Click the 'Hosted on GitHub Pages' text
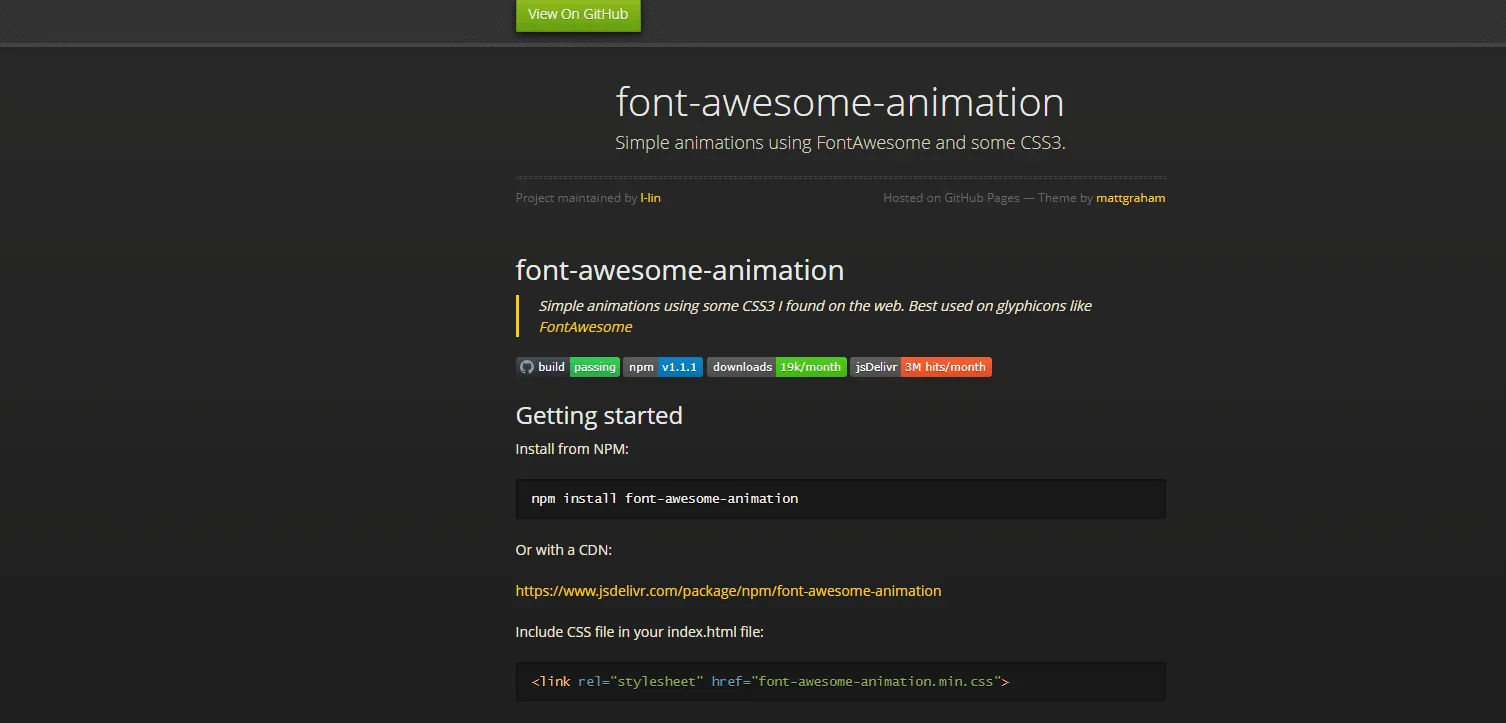Viewport: 1506px width, 723px height. click(951, 198)
